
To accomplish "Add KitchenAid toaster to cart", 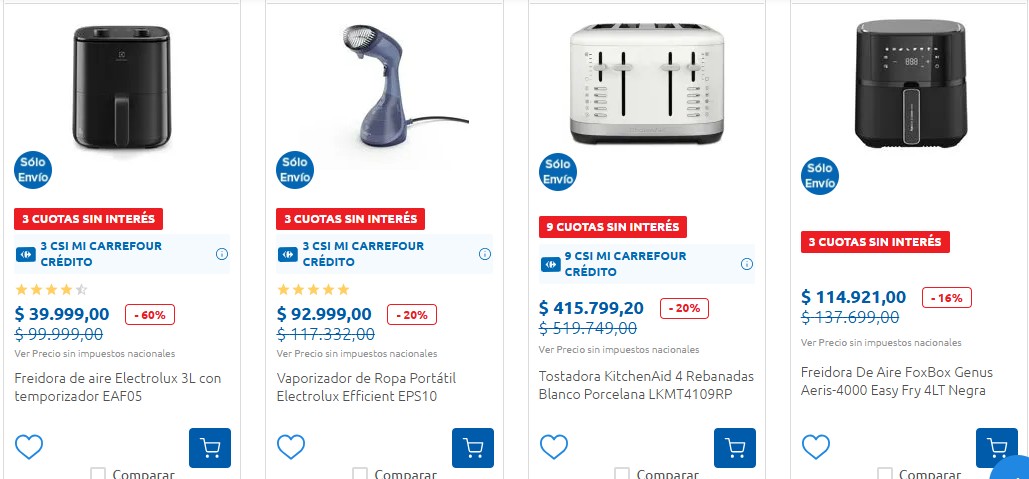I will [x=735, y=448].
